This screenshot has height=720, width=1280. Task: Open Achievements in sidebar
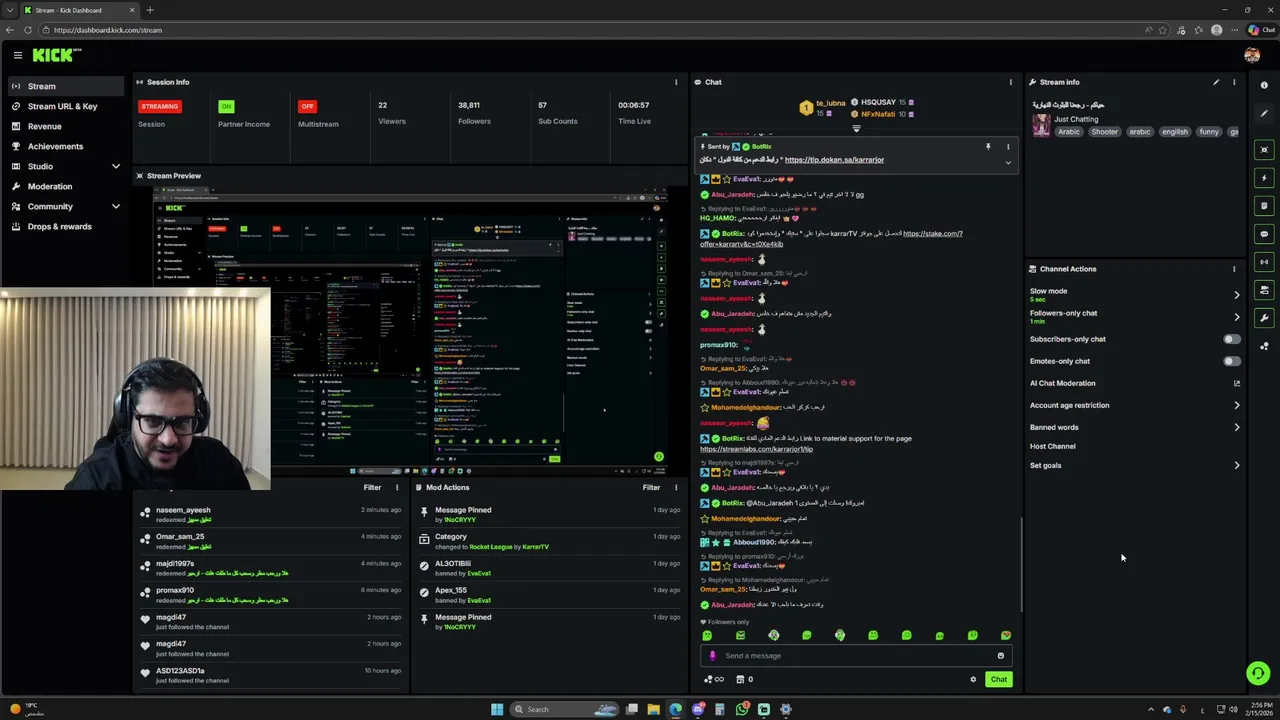[x=55, y=146]
